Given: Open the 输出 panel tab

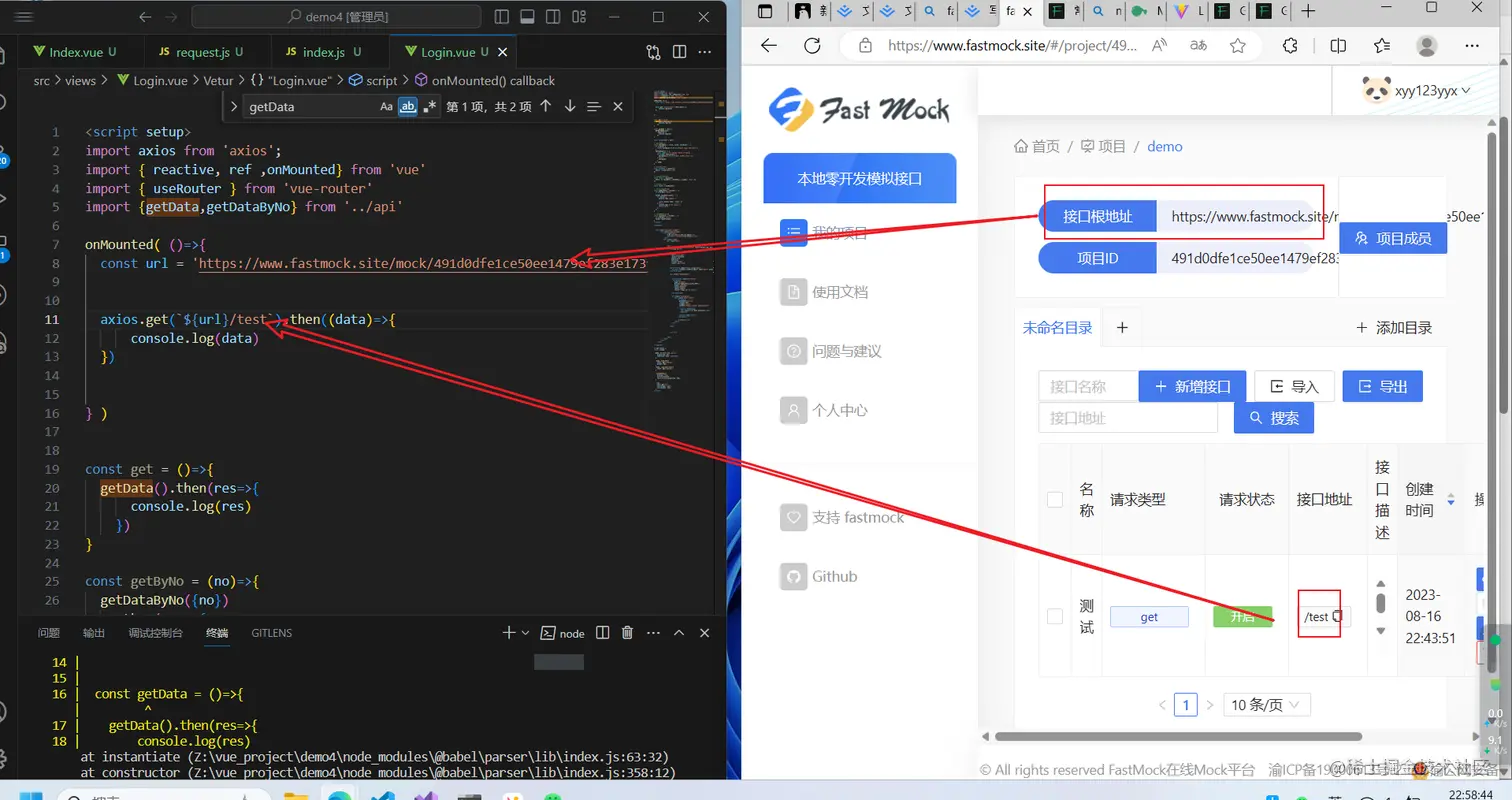Looking at the screenshot, I should [x=94, y=633].
